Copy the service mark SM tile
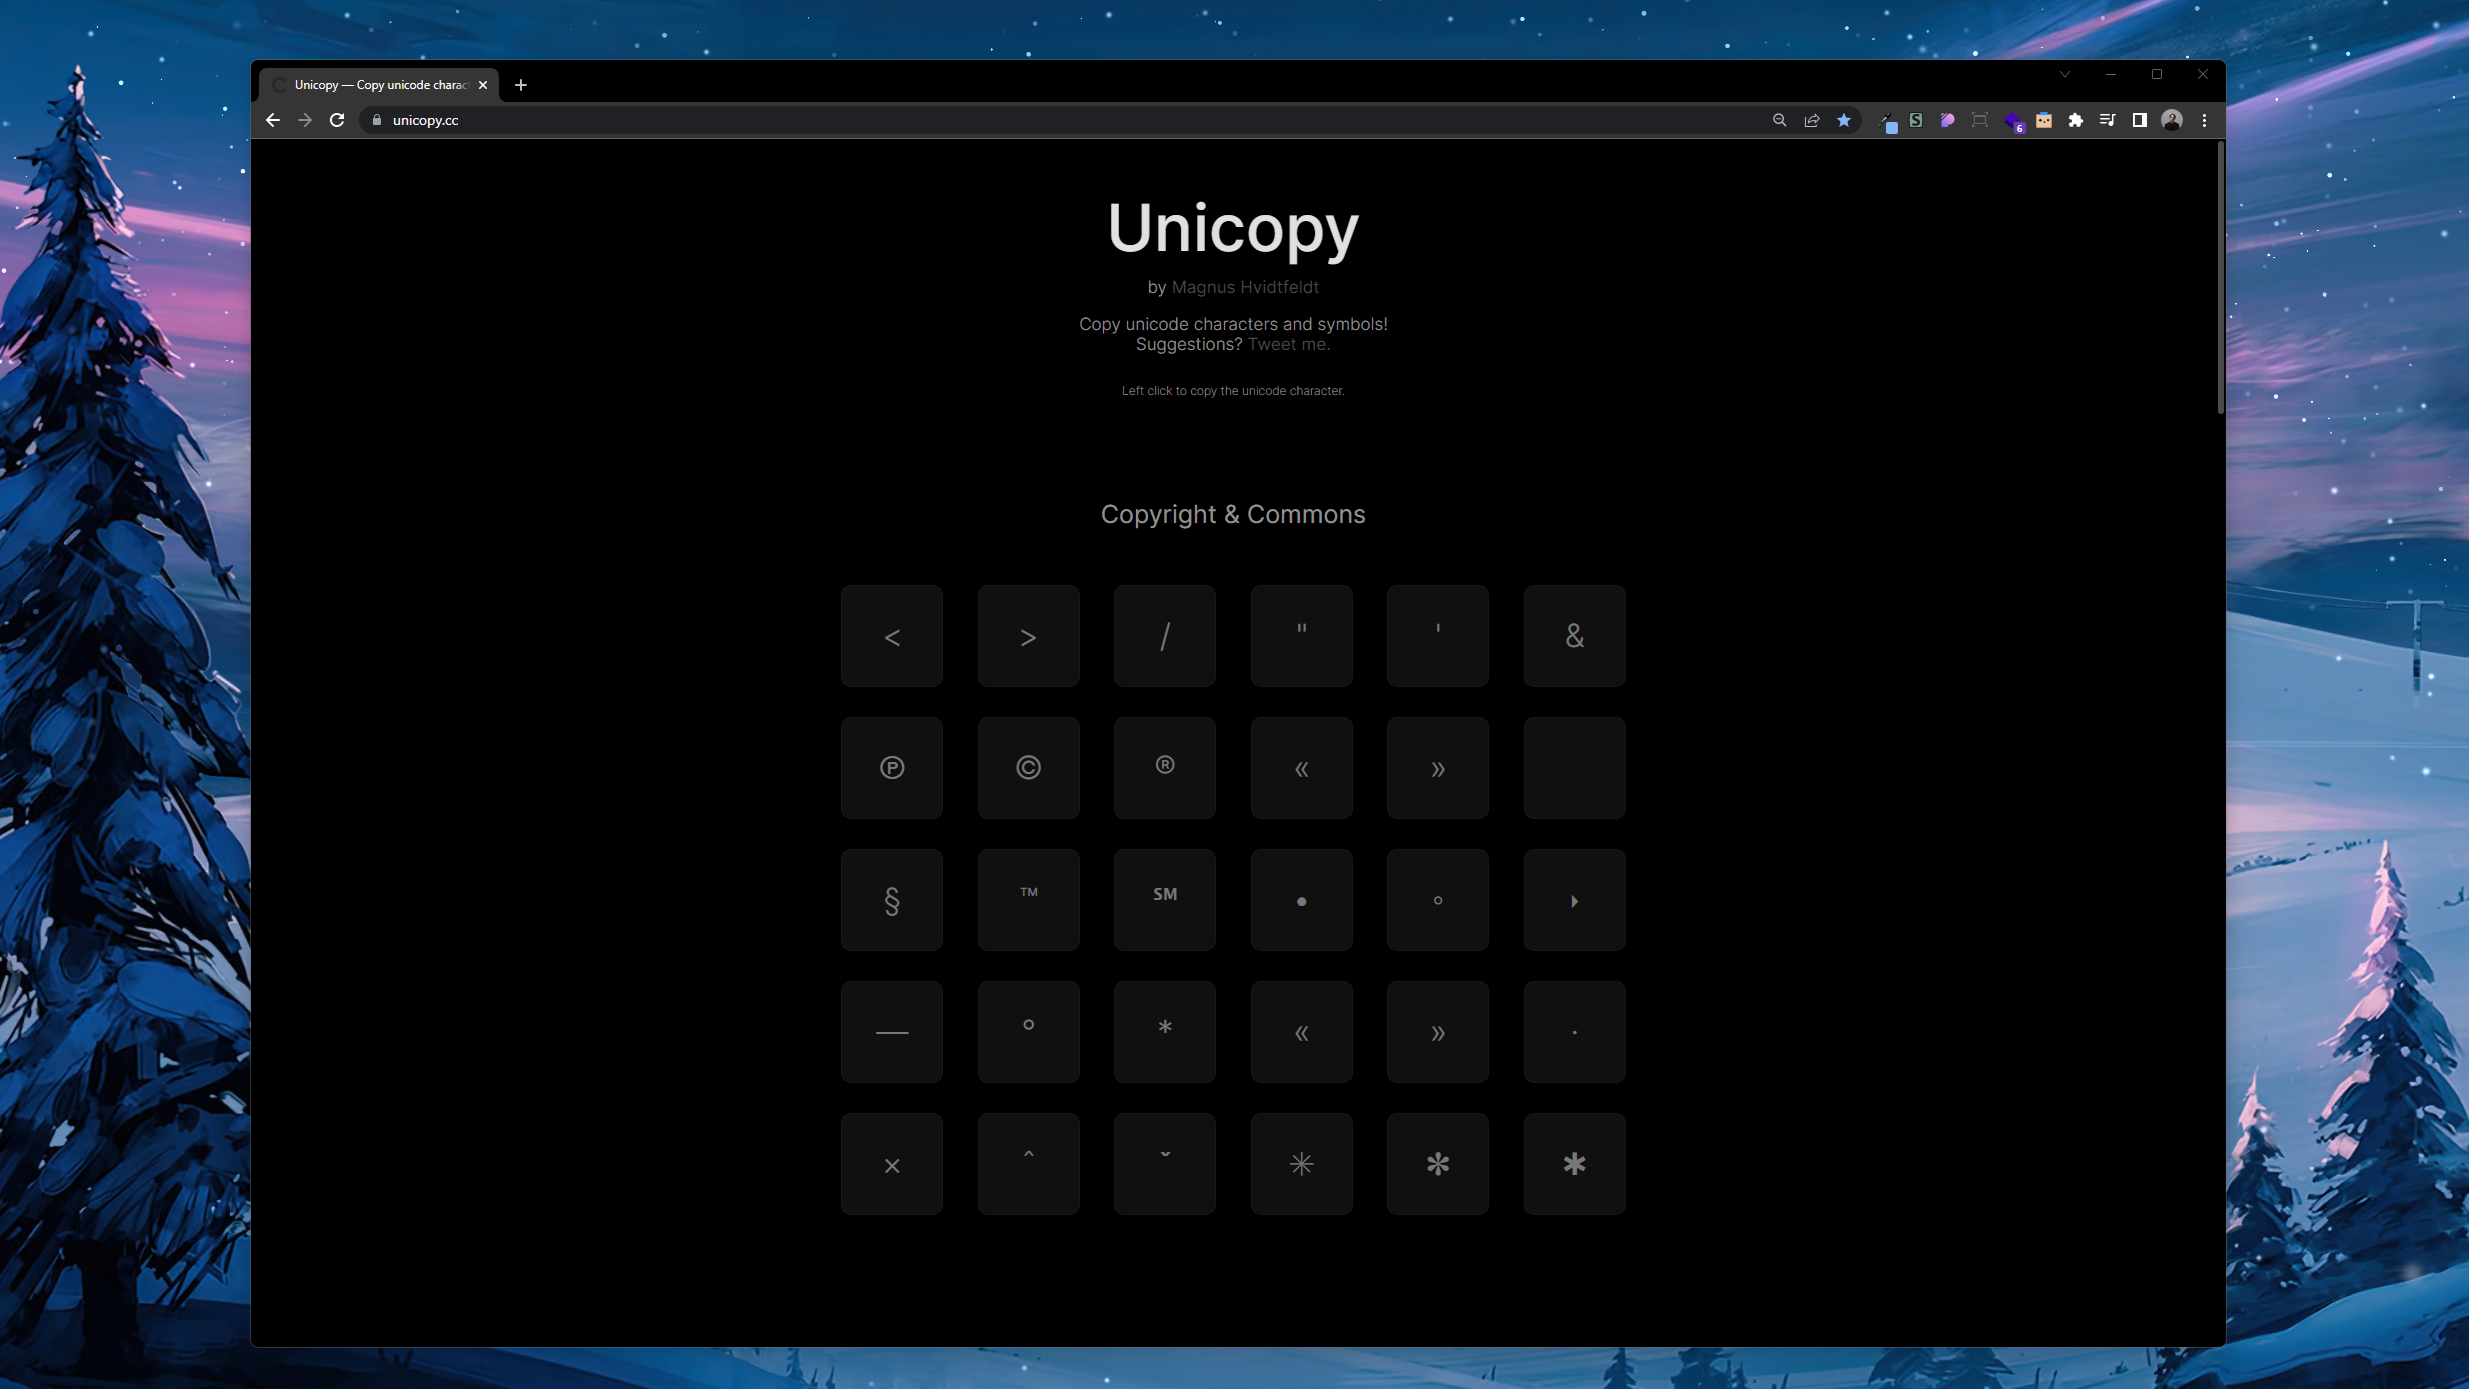 (1164, 900)
